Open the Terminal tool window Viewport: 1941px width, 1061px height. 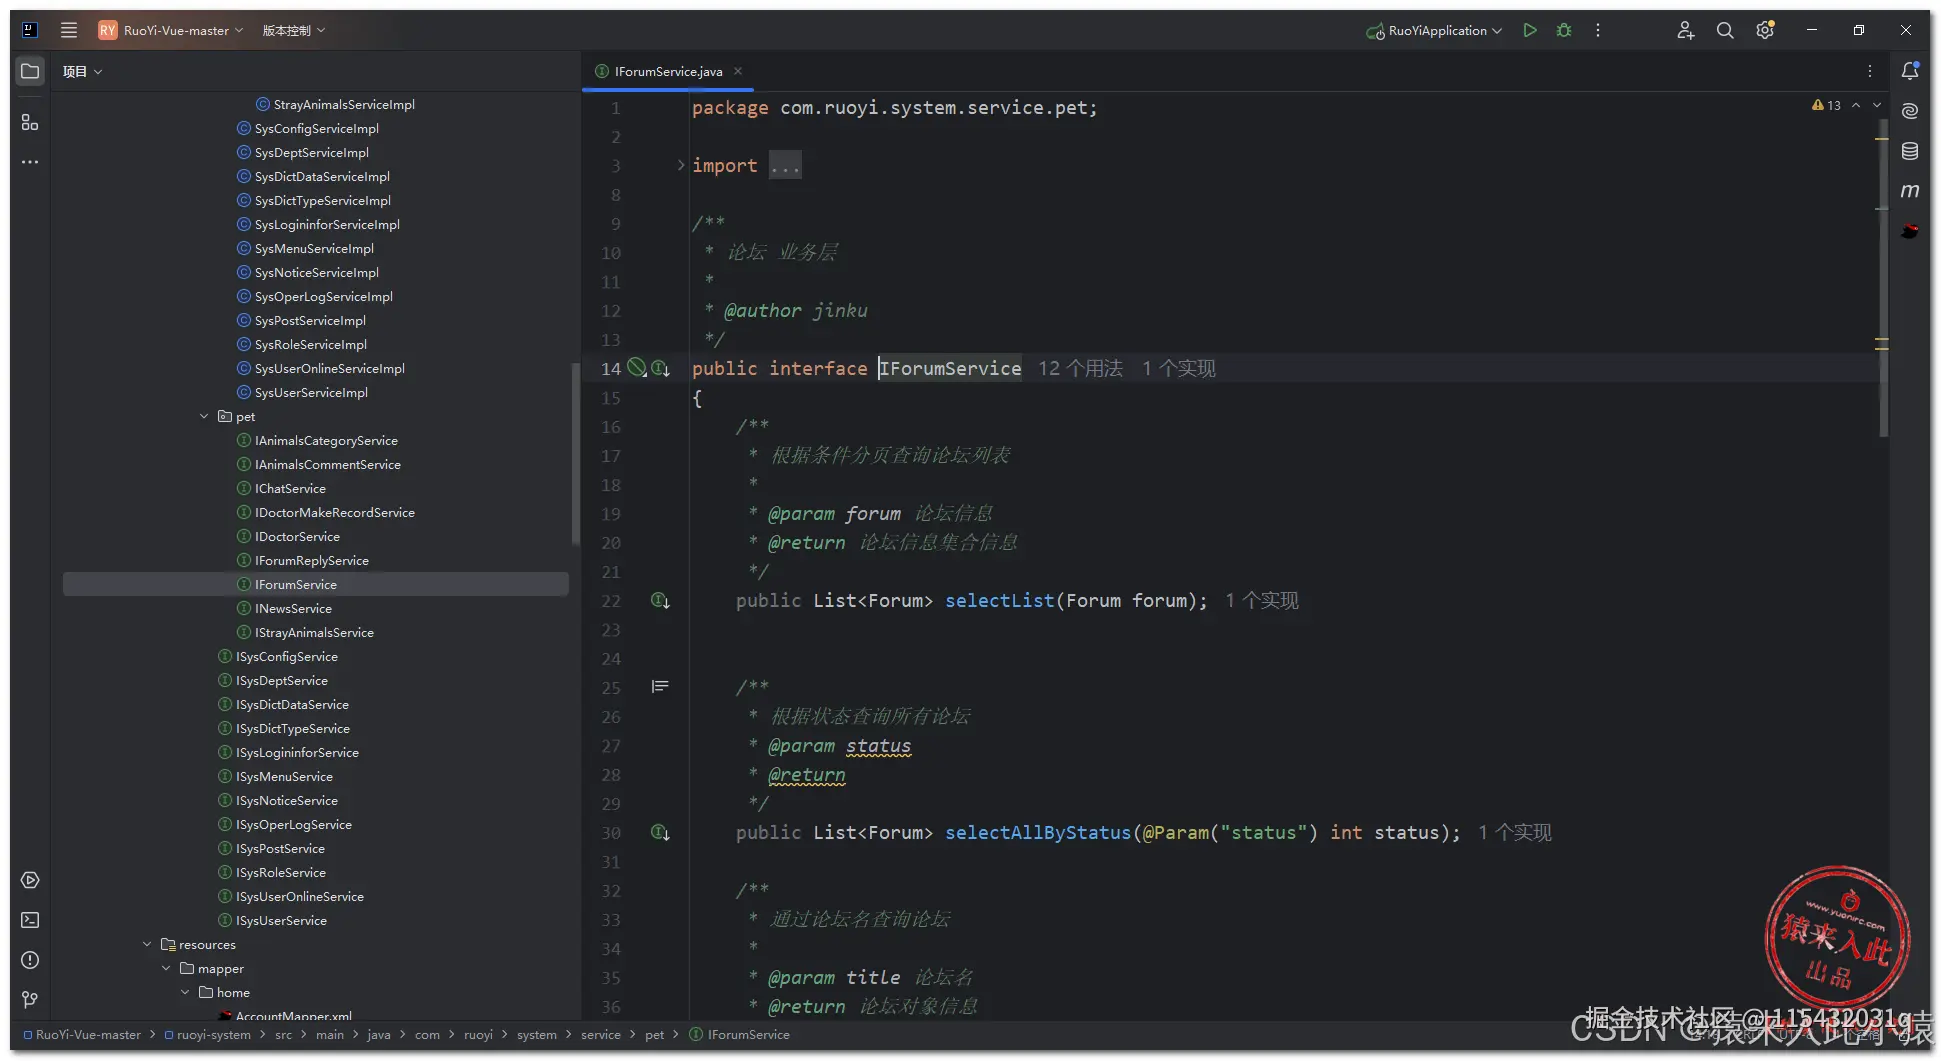[30, 920]
